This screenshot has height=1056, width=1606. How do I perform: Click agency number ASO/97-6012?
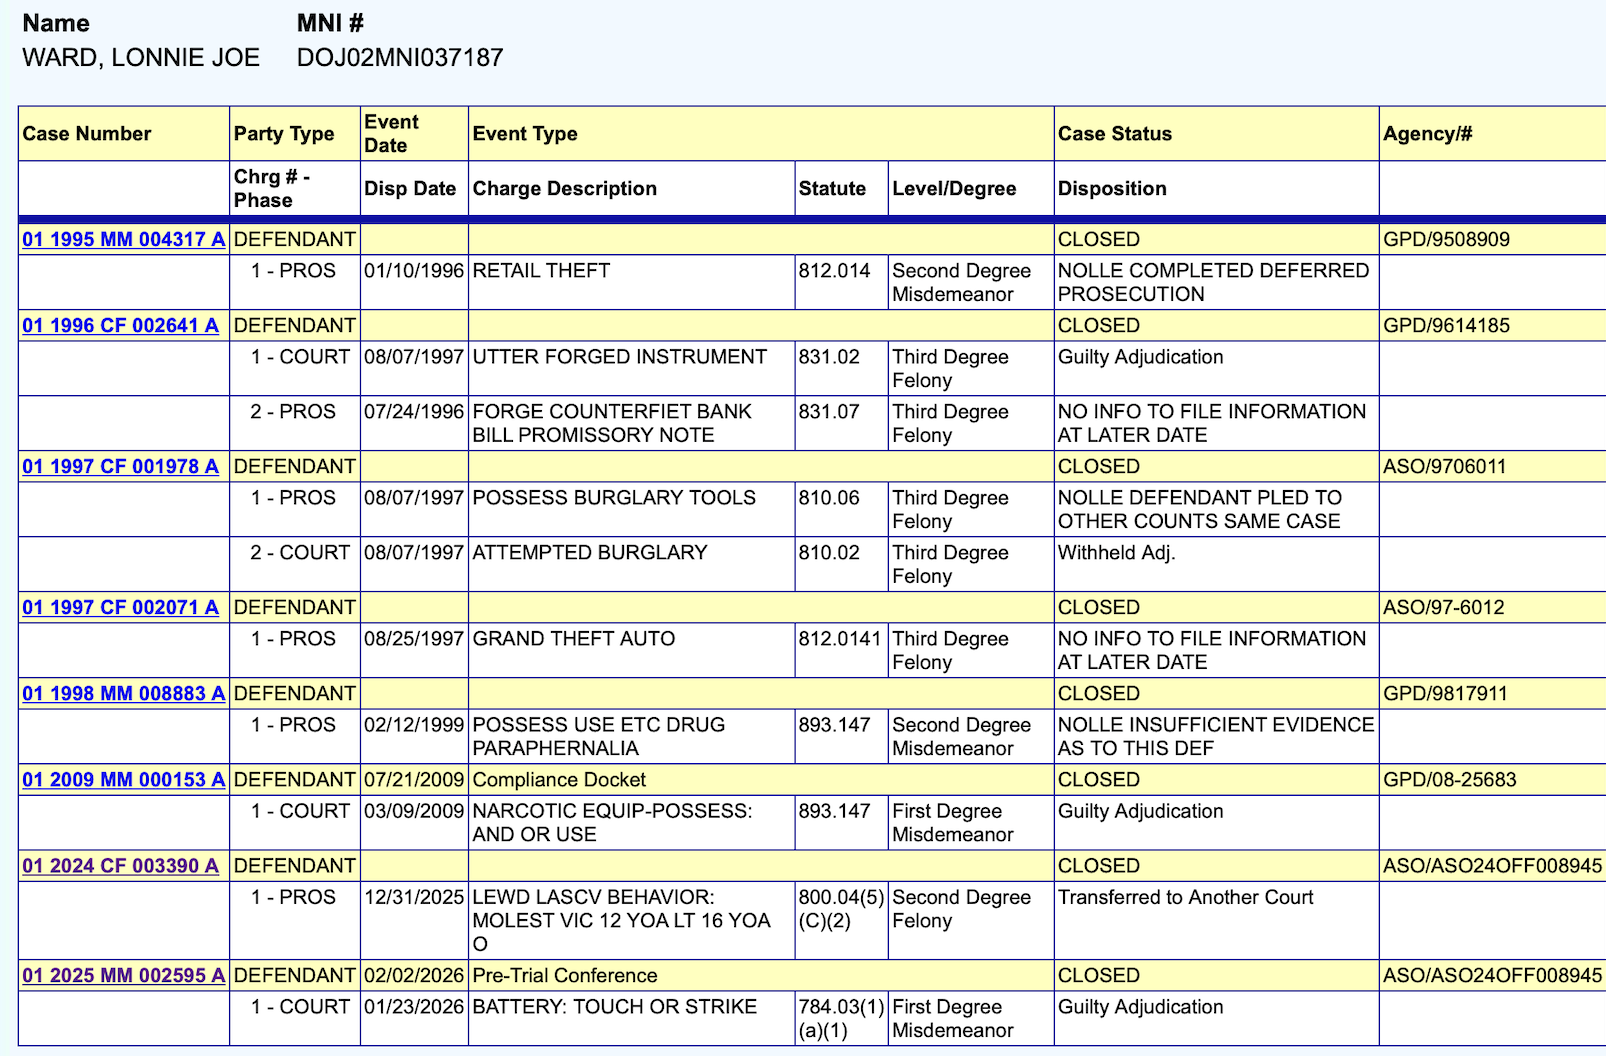pos(1444,607)
